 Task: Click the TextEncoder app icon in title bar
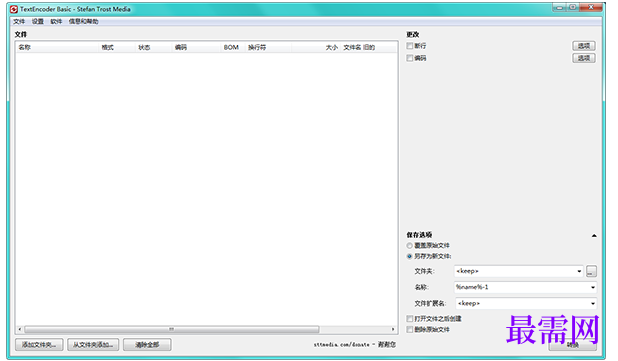pos(14,9)
